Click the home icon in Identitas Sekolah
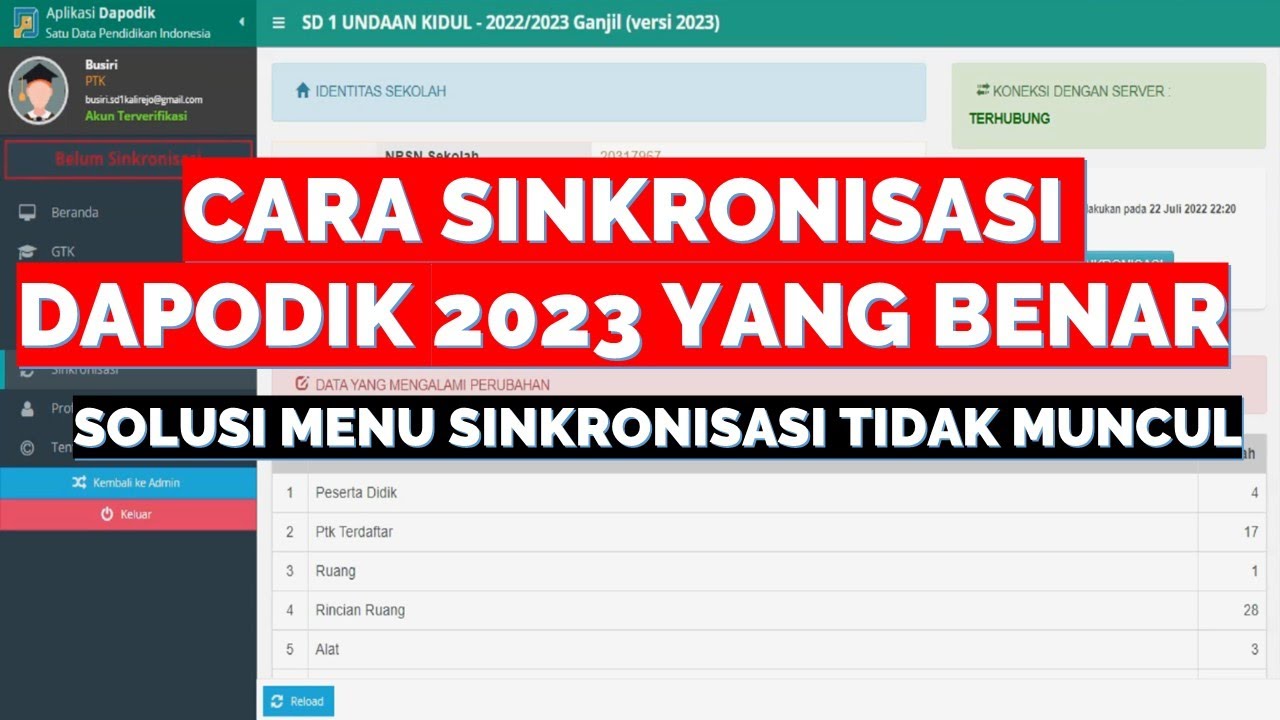 click(x=303, y=91)
